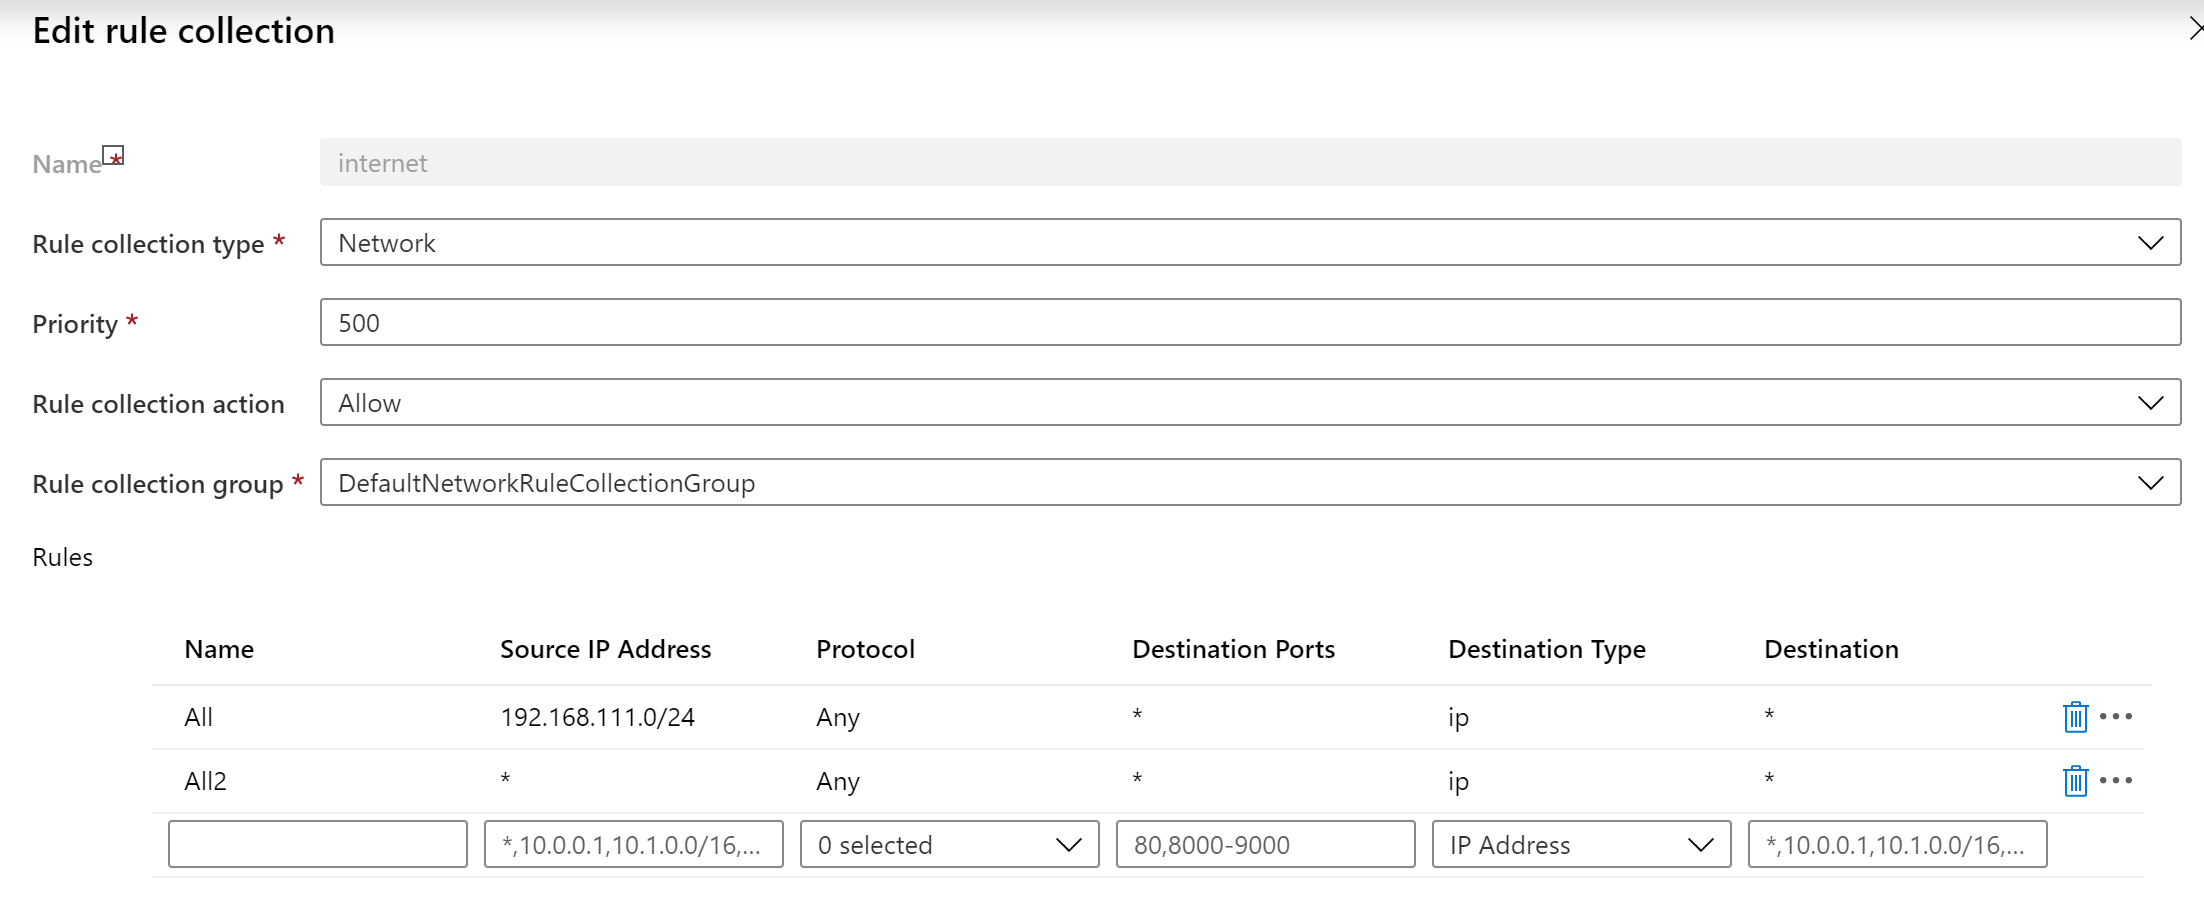
Task: Select the All rule row name
Action: (x=198, y=717)
